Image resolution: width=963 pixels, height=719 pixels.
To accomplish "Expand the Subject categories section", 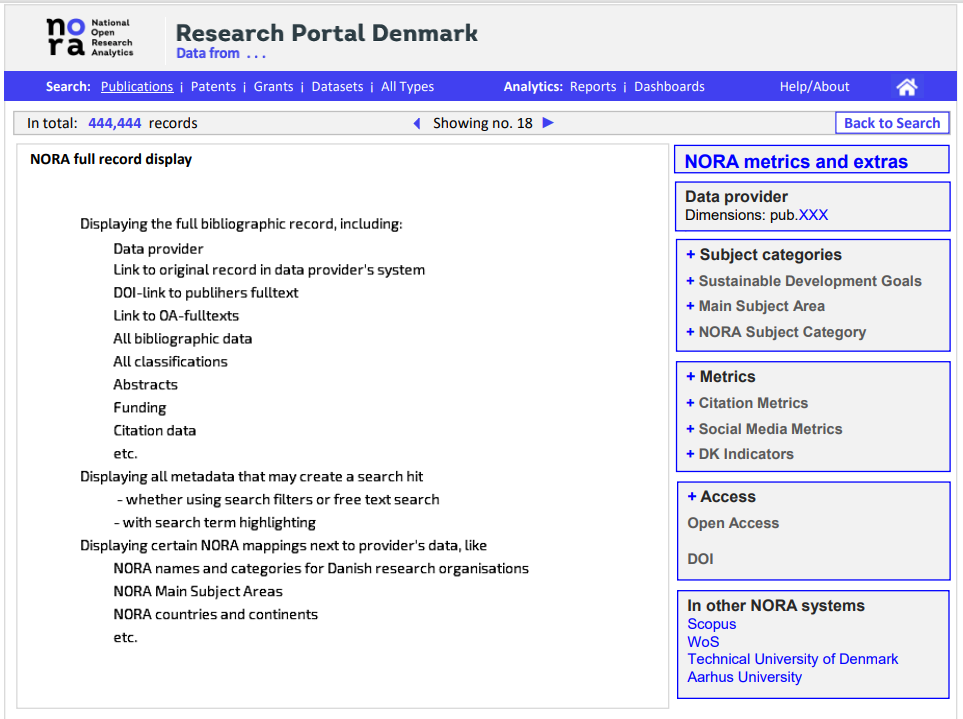I will point(691,255).
